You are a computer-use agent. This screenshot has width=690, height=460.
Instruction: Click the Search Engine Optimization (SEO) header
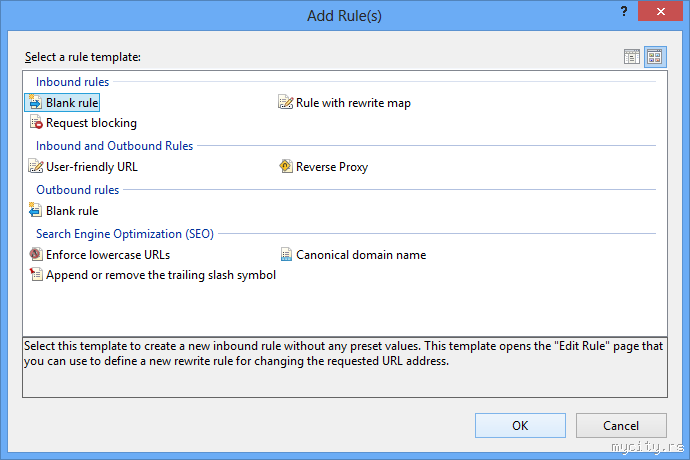click(x=125, y=234)
